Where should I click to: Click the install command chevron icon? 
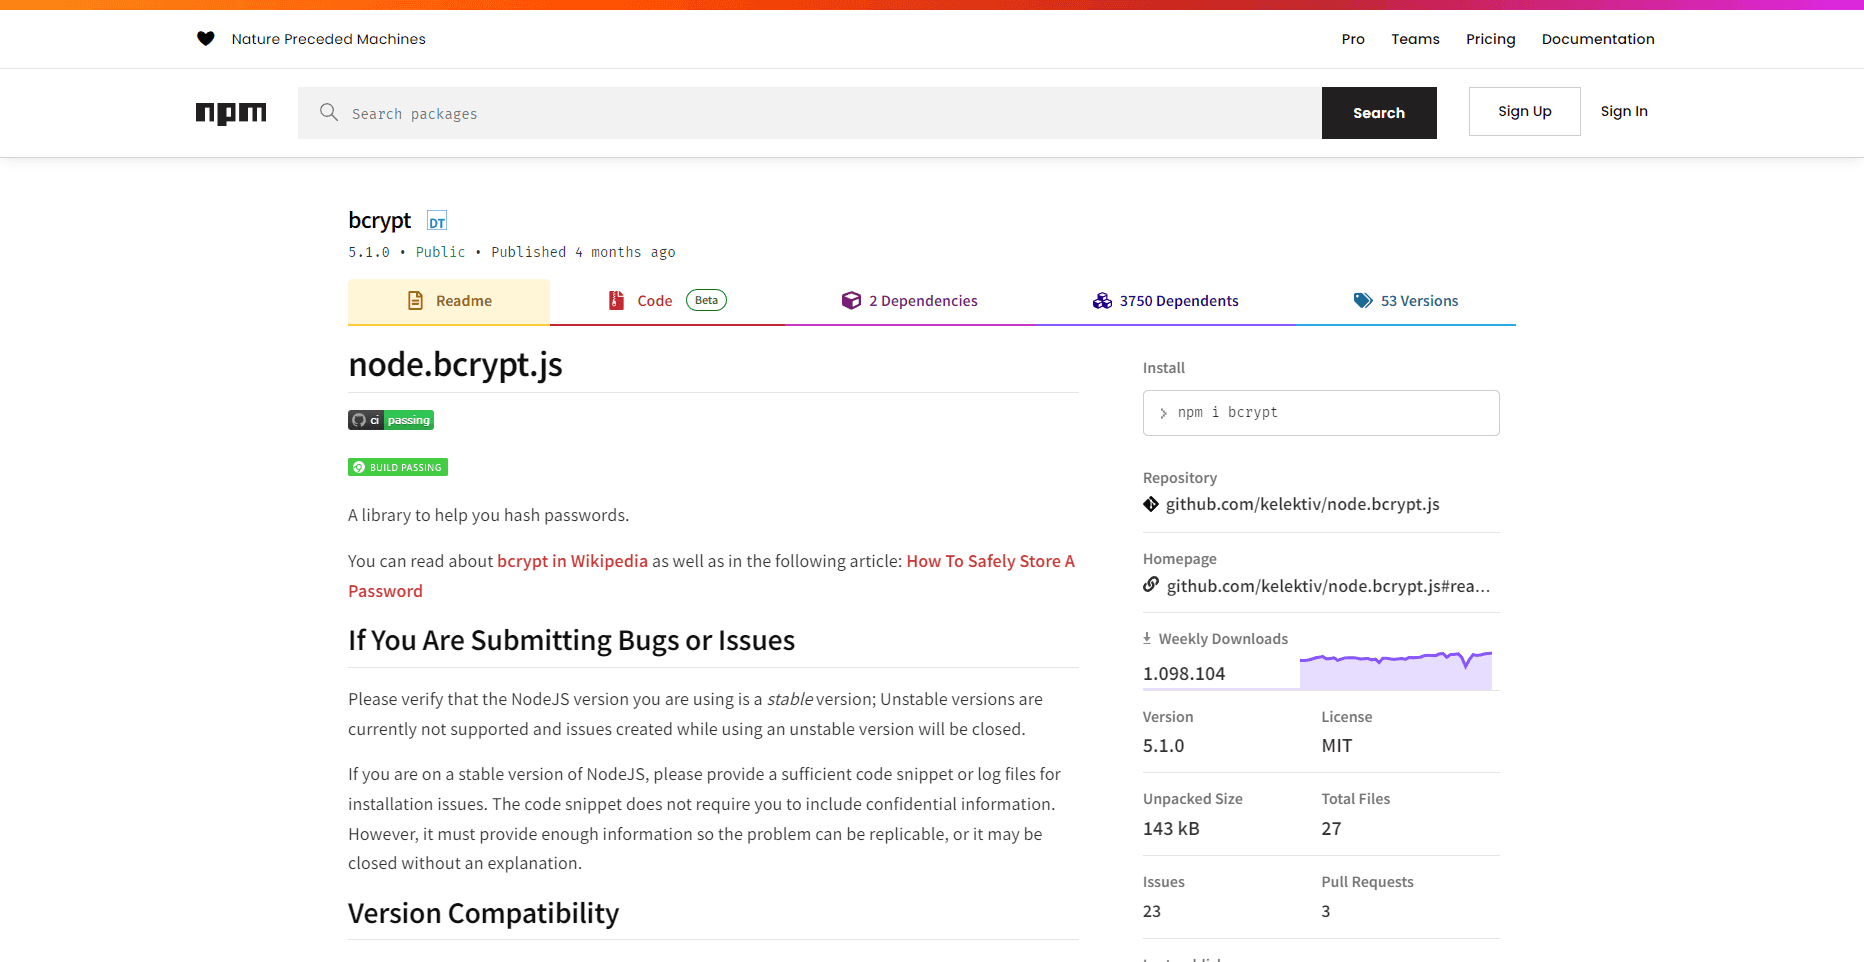click(x=1163, y=413)
